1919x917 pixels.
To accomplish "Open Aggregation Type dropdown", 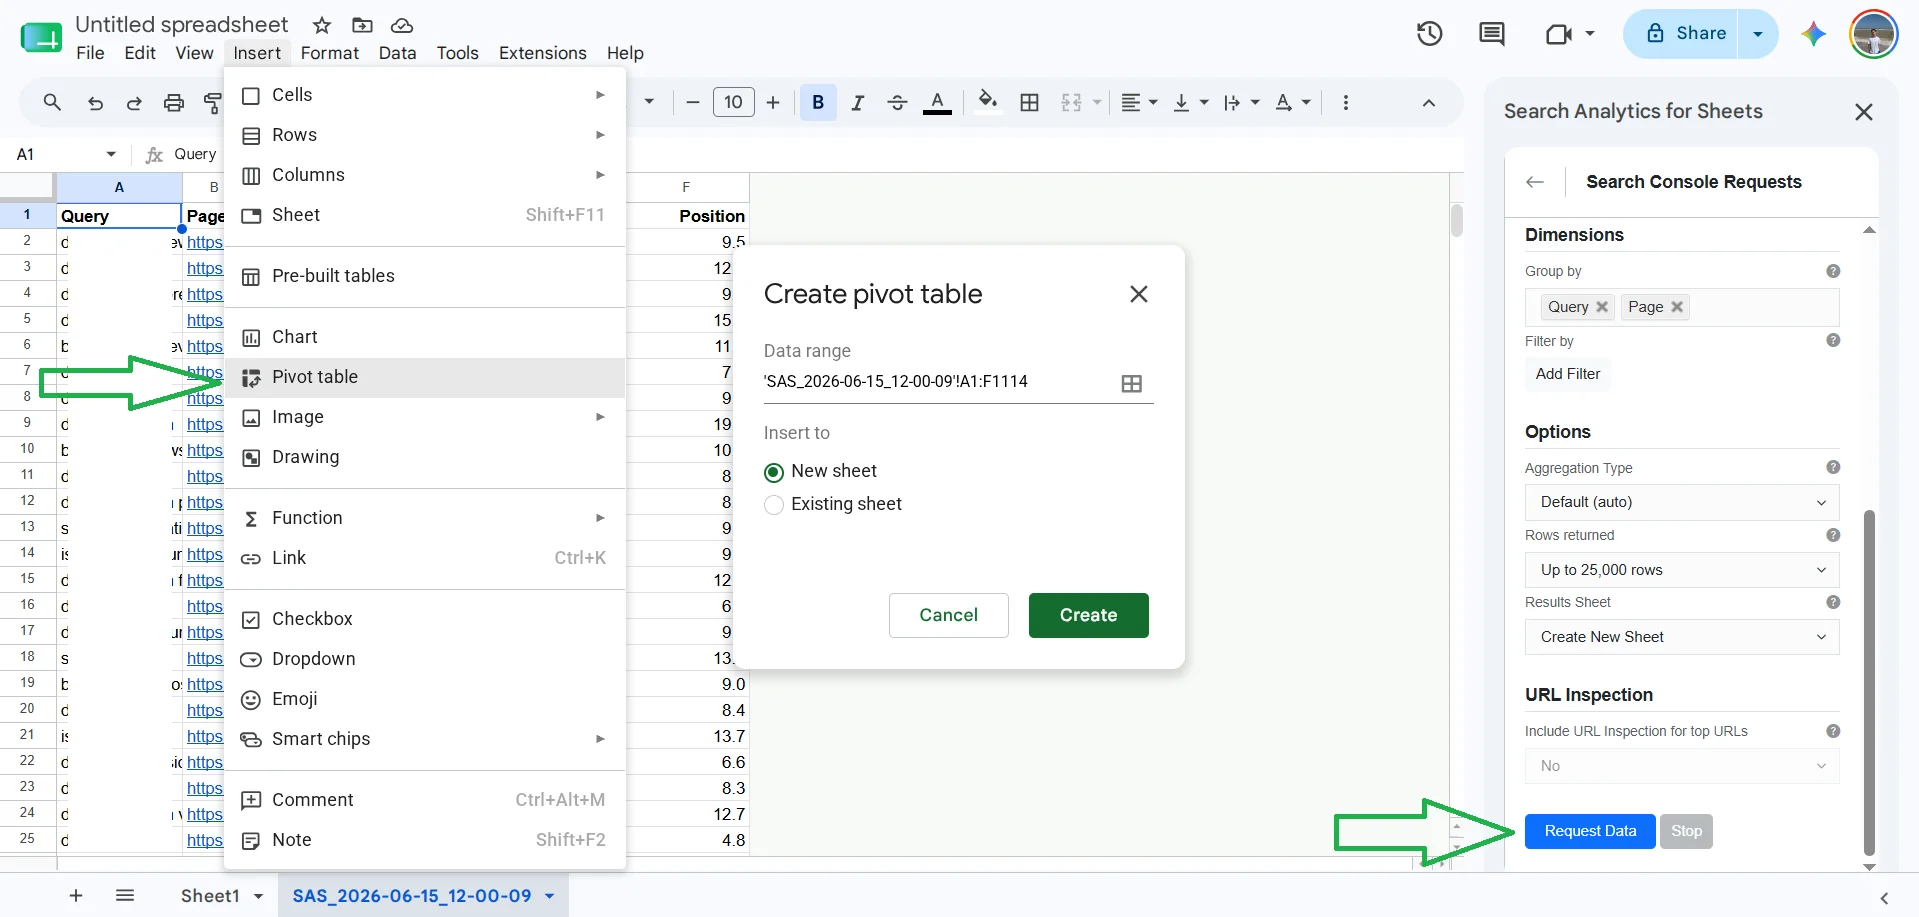I will point(1682,502).
